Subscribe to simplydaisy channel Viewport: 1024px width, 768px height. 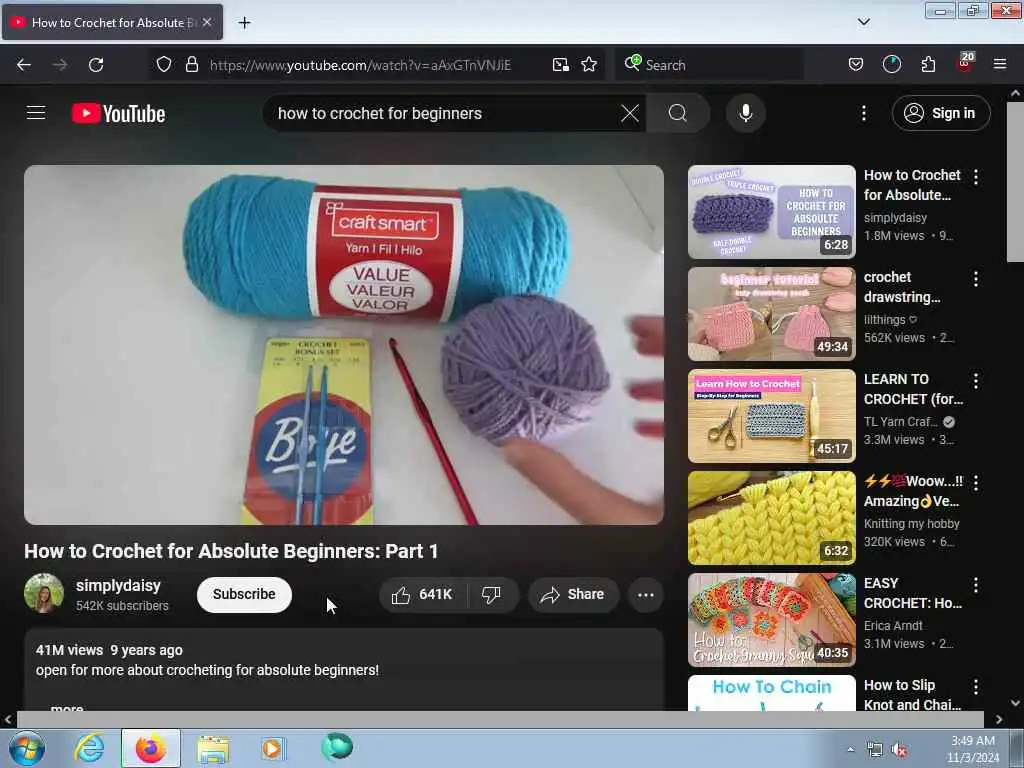(x=244, y=594)
